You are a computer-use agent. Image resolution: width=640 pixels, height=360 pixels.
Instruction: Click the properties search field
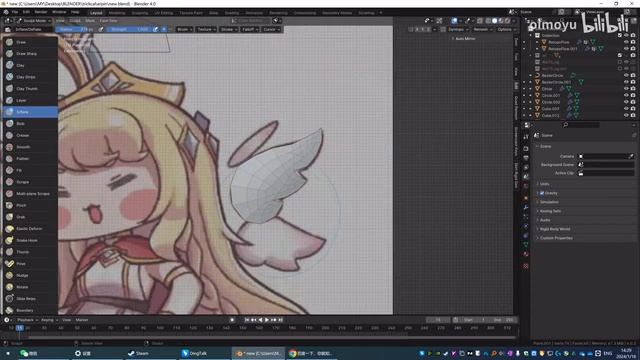[x=581, y=125]
